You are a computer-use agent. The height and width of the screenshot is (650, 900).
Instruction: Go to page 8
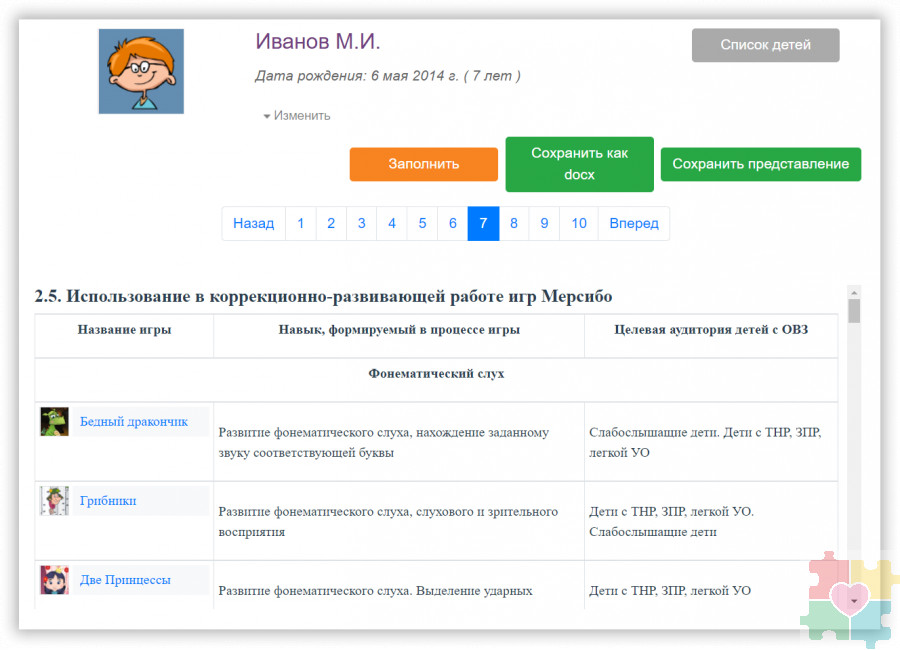click(x=514, y=223)
